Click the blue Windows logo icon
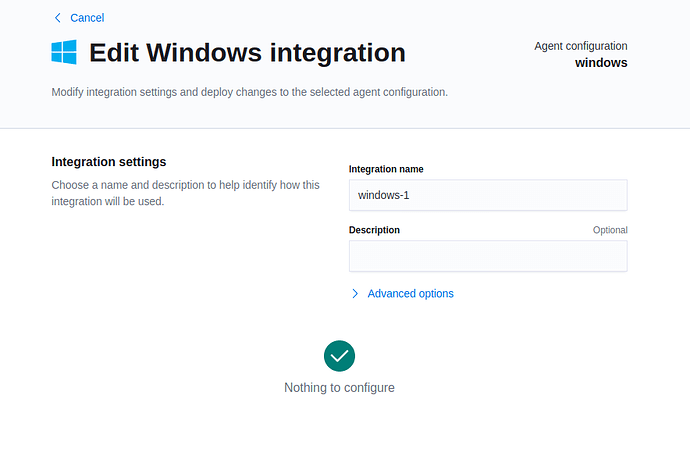The height and width of the screenshot is (463, 690). coord(64,53)
